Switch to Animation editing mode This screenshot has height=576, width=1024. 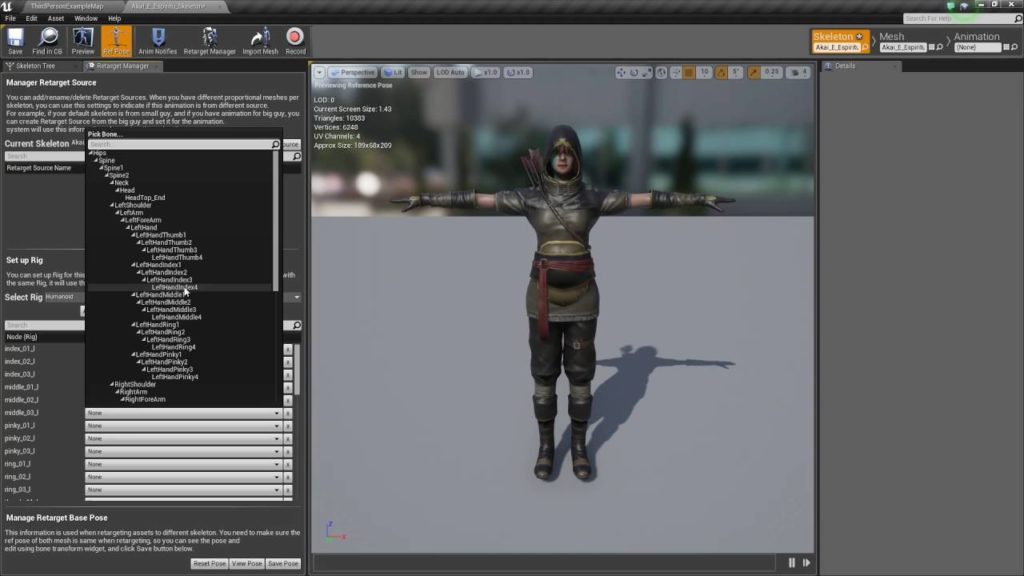(x=976, y=37)
